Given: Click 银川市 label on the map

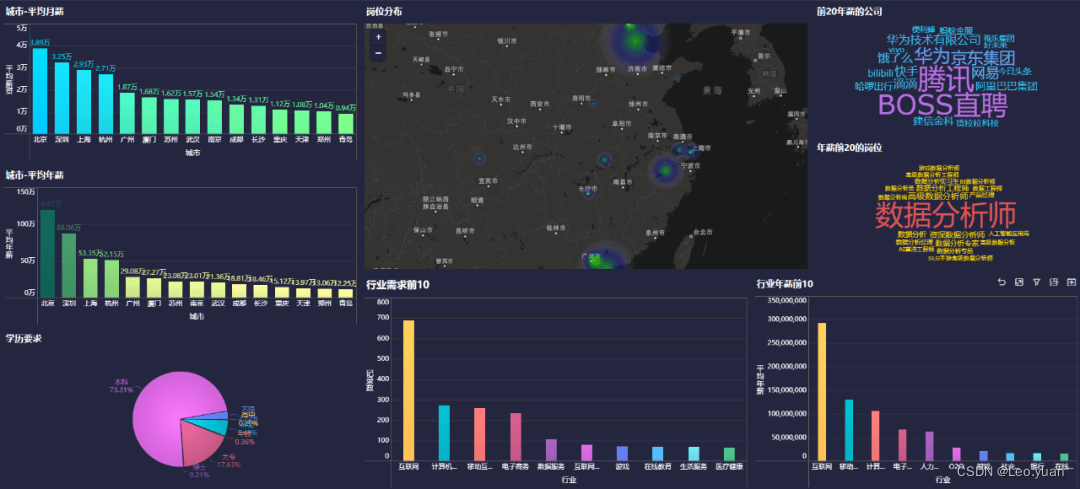Looking at the screenshot, I should click(508, 41).
